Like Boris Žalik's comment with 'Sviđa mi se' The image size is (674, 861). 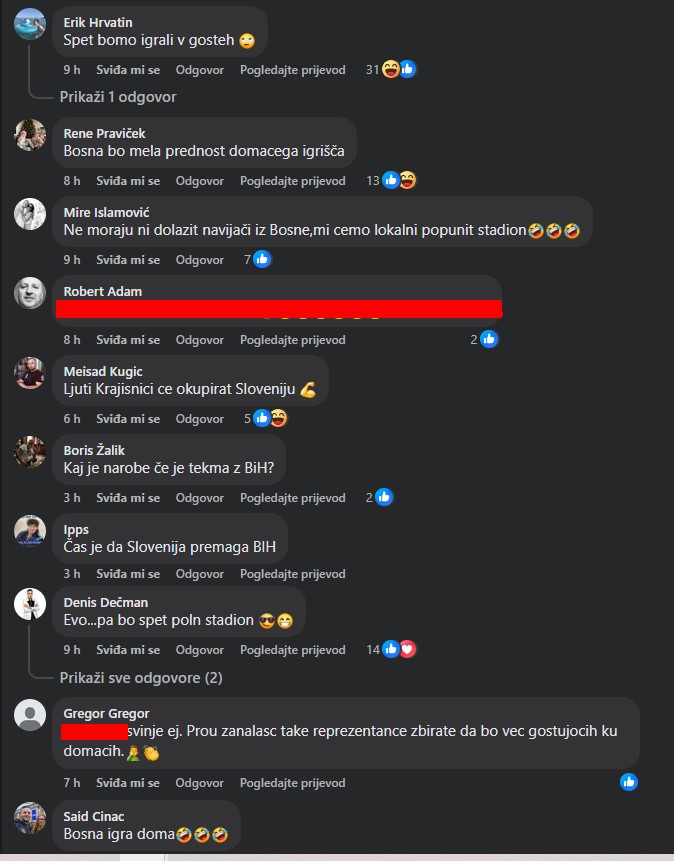click(128, 498)
